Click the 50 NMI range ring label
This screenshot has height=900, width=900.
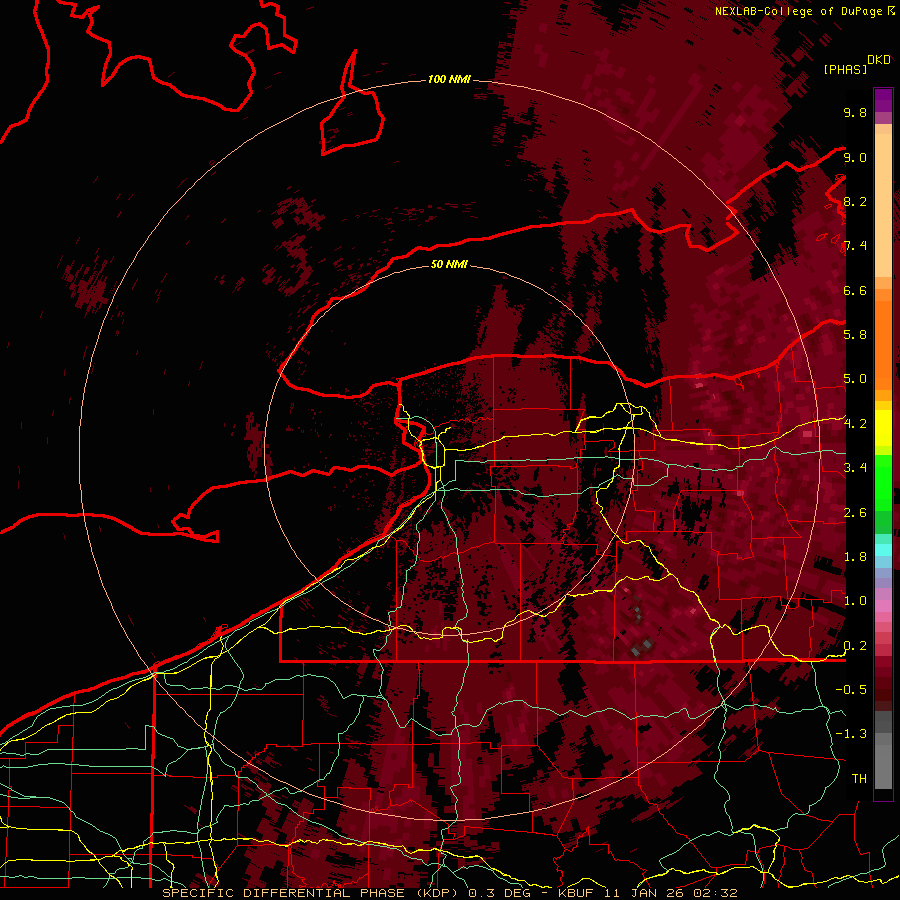tap(449, 265)
